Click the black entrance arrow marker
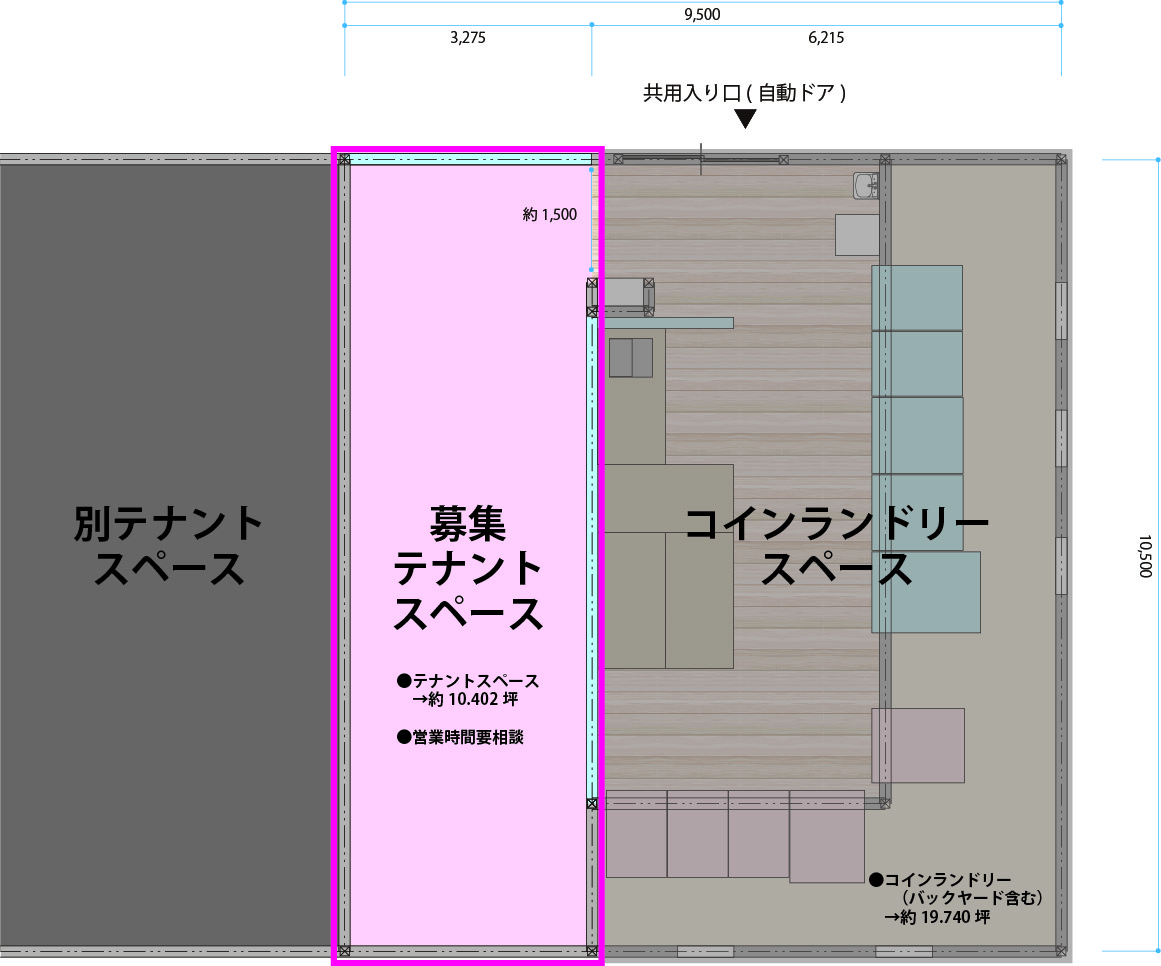 (745, 118)
